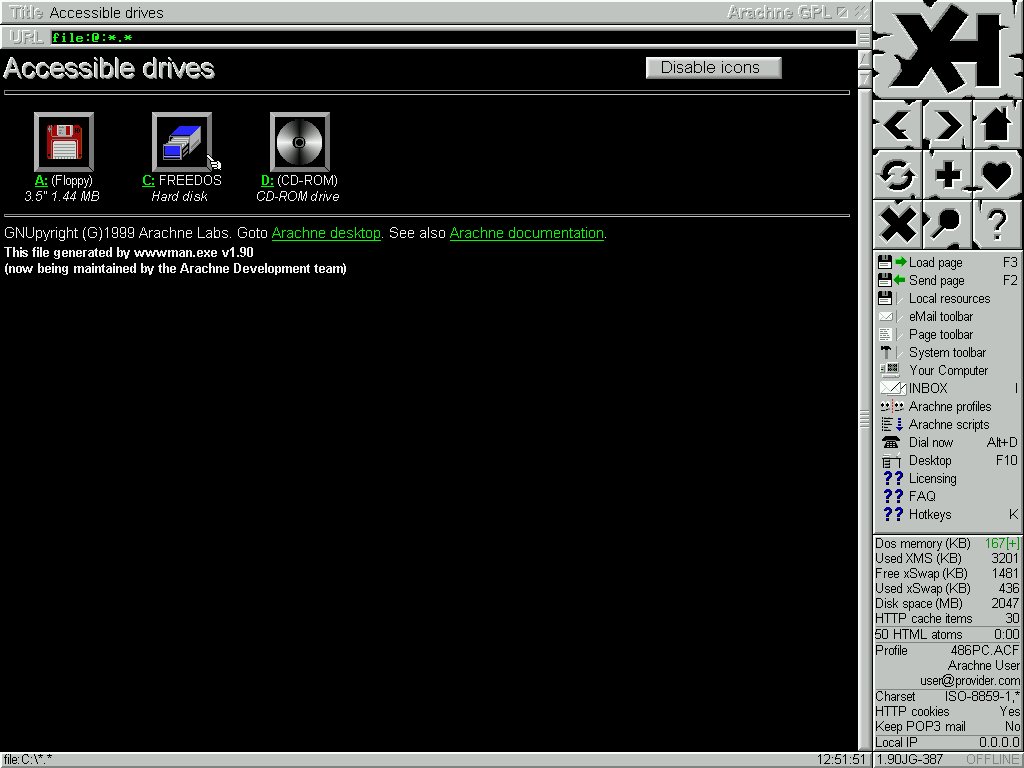Click the plus icon to add to hotlist

click(x=946, y=175)
